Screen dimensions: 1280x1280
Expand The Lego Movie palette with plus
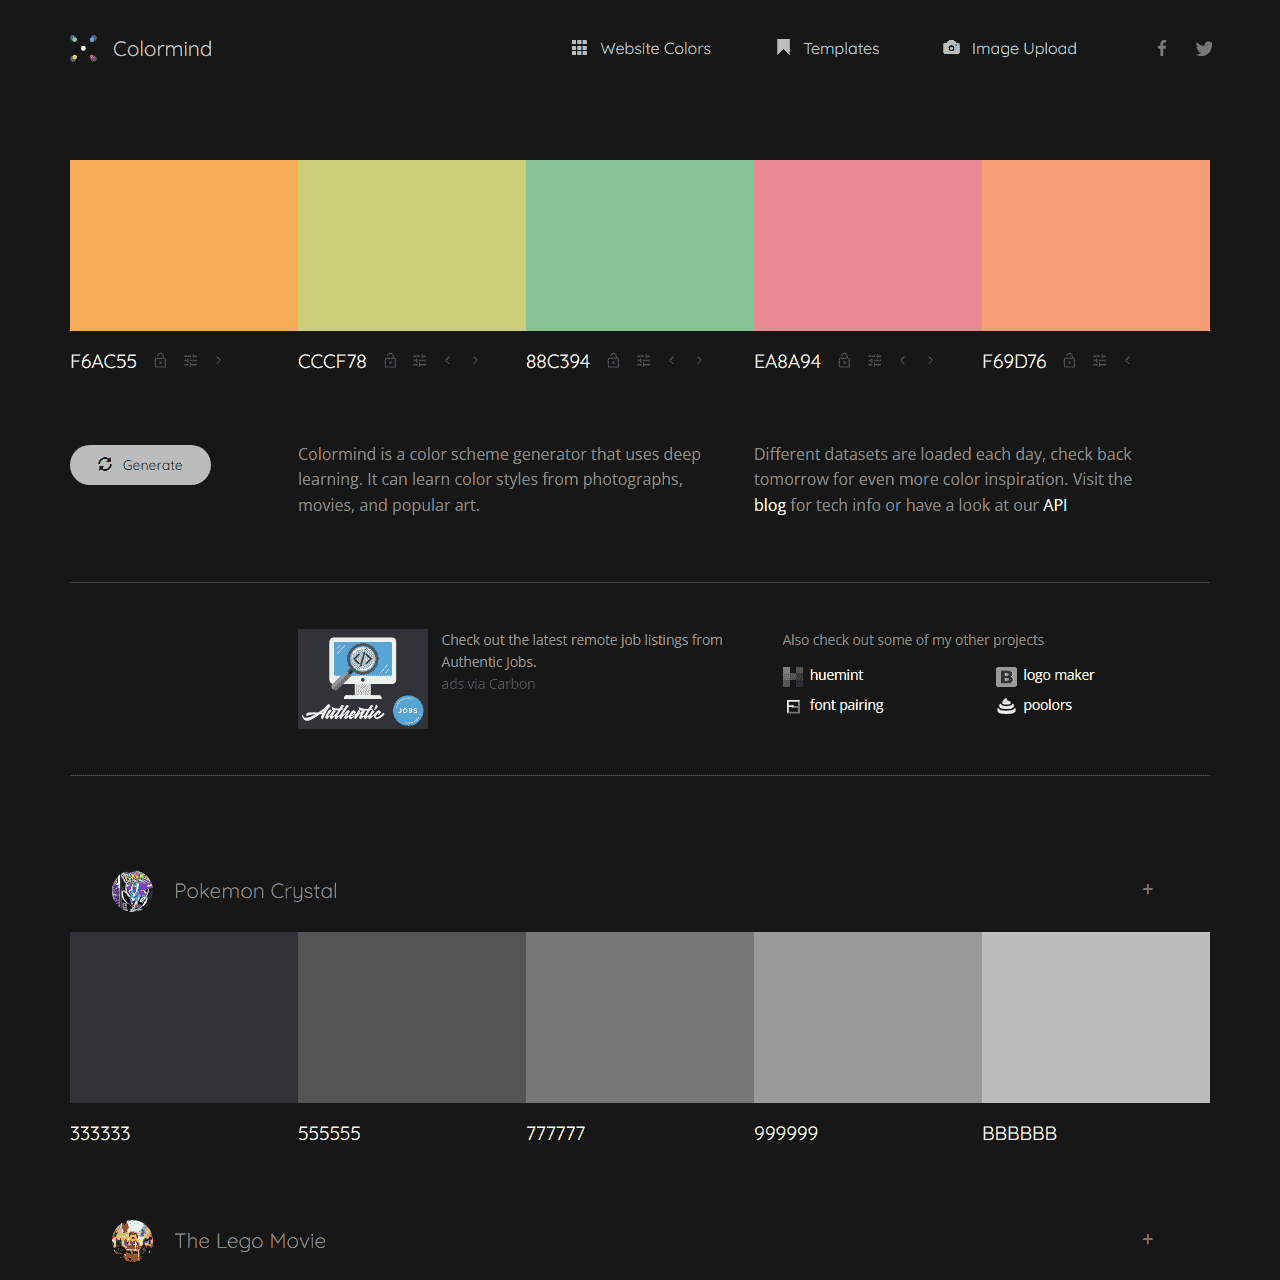point(1148,1239)
